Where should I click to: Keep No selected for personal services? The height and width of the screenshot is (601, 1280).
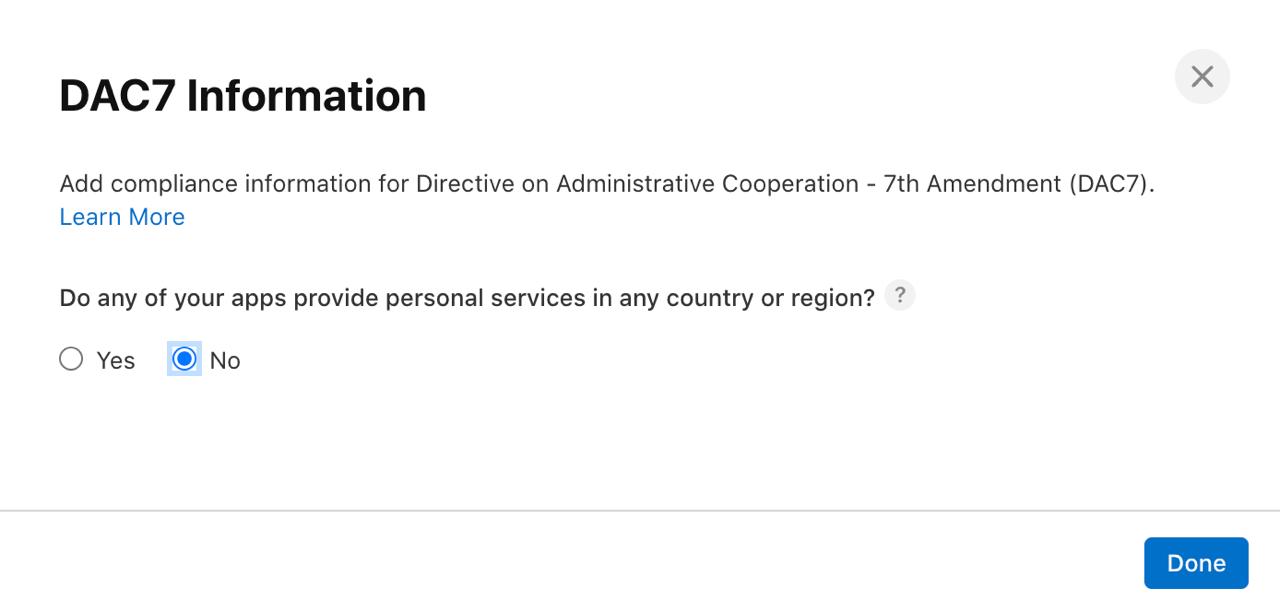184,359
